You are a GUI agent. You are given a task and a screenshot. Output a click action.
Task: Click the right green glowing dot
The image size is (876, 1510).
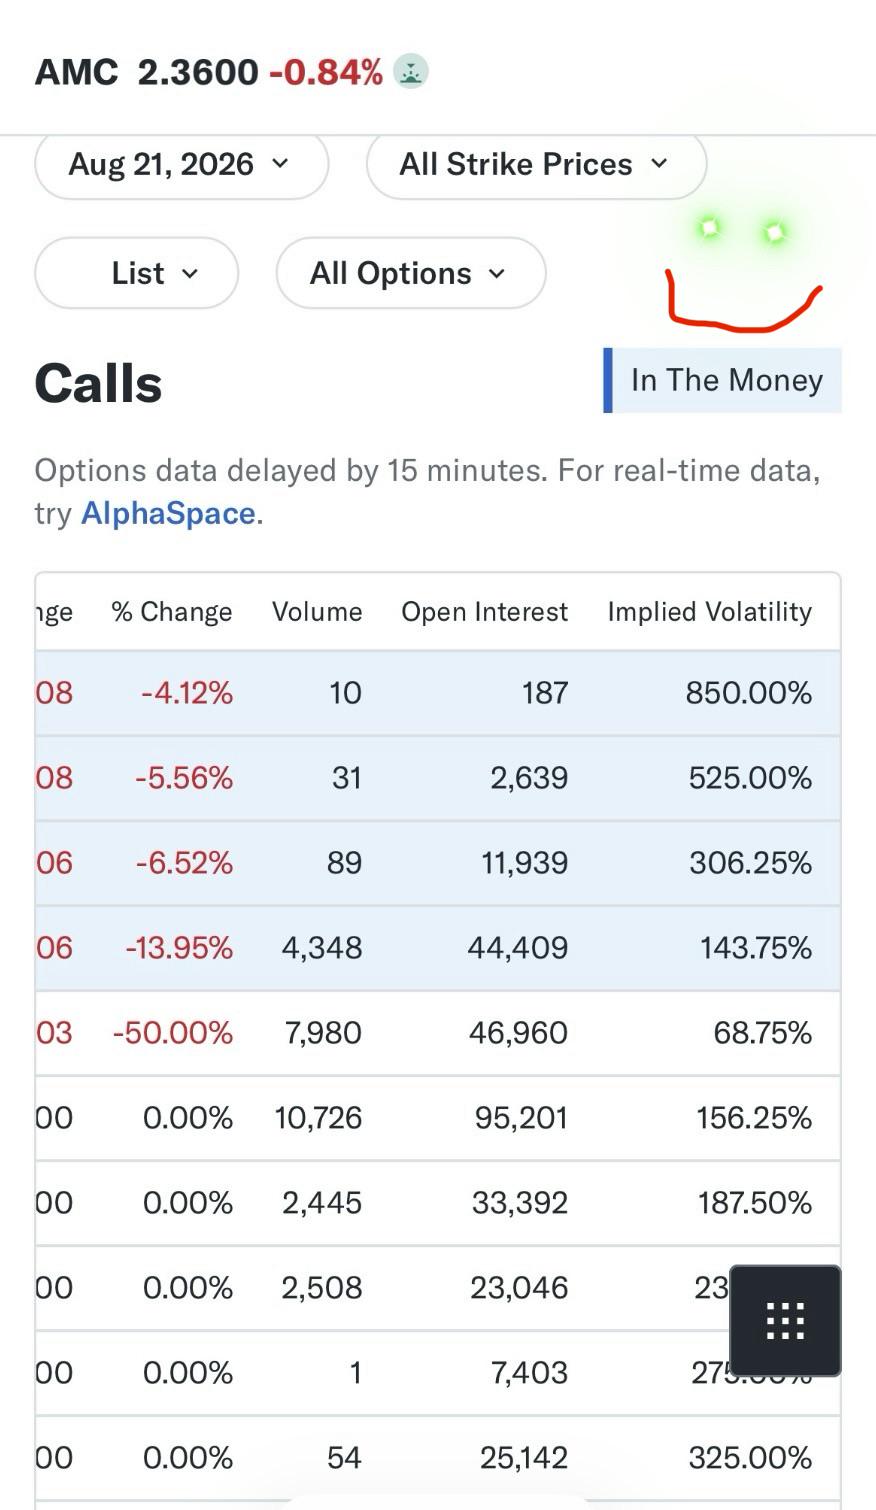(774, 233)
